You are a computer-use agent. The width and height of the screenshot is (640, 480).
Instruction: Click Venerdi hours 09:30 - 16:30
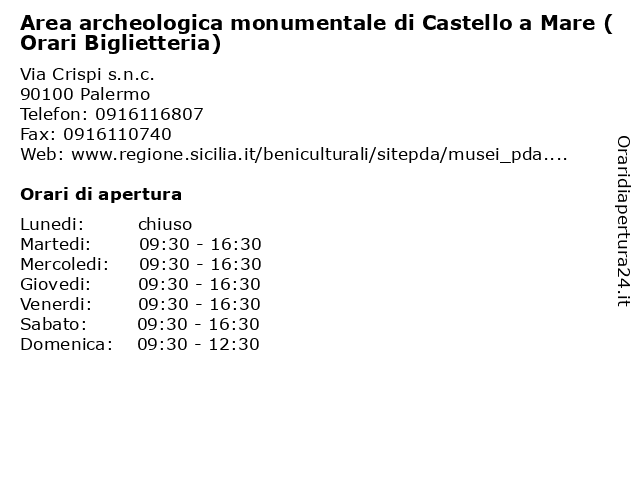coord(199,304)
